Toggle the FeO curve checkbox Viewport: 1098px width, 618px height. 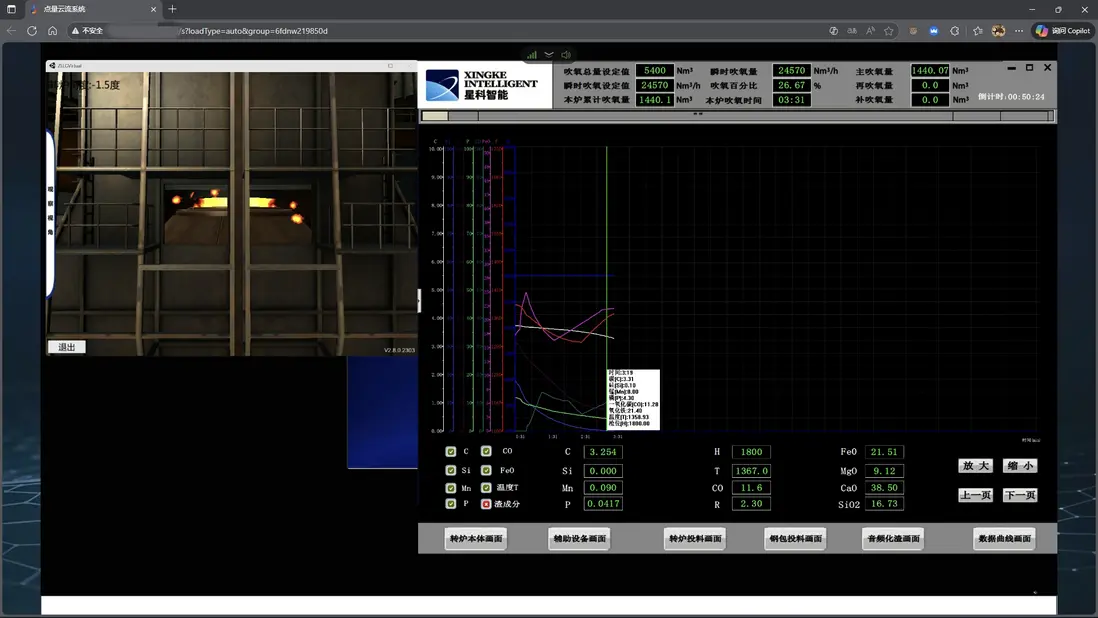[486, 470]
